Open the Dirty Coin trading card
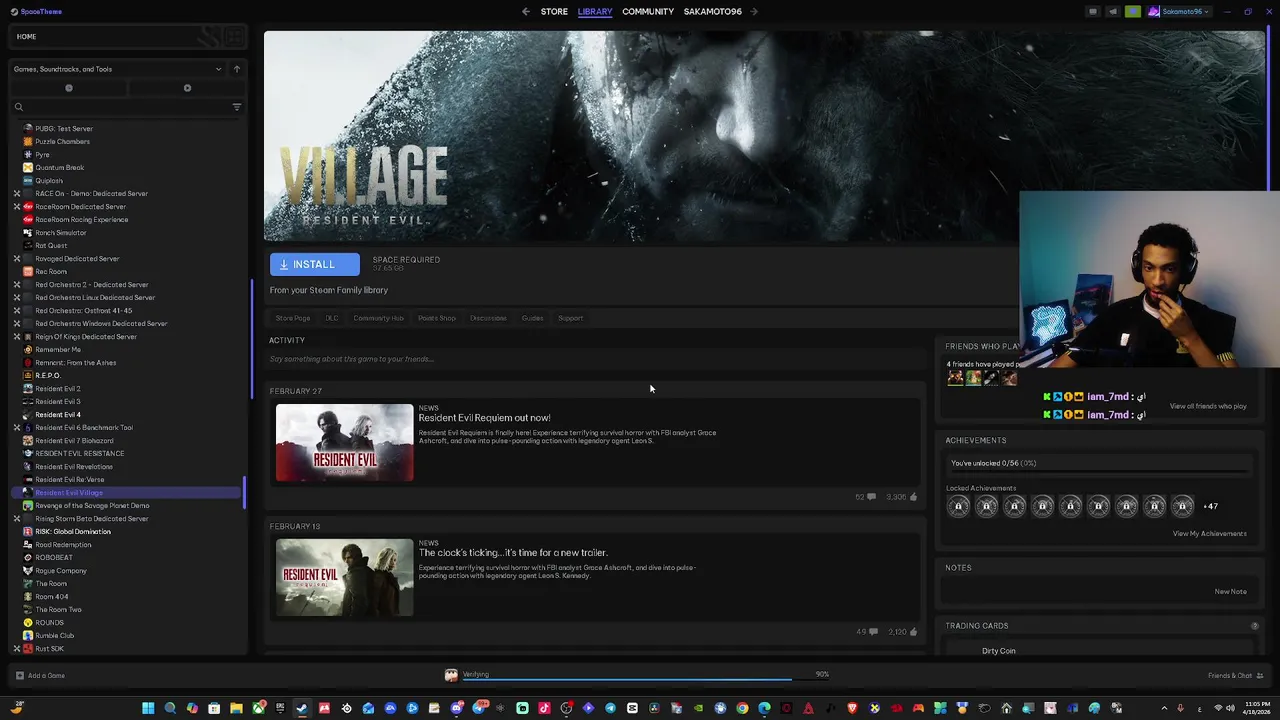The image size is (1280, 720). tap(998, 651)
